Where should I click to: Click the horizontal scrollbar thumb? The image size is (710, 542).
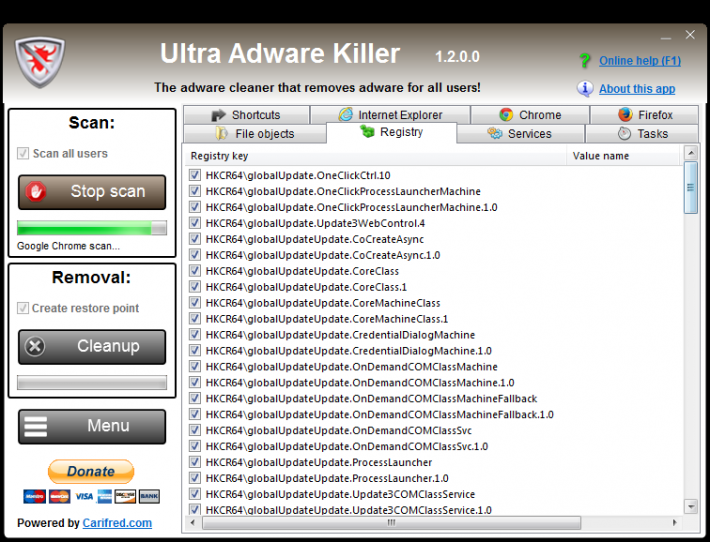pos(391,523)
